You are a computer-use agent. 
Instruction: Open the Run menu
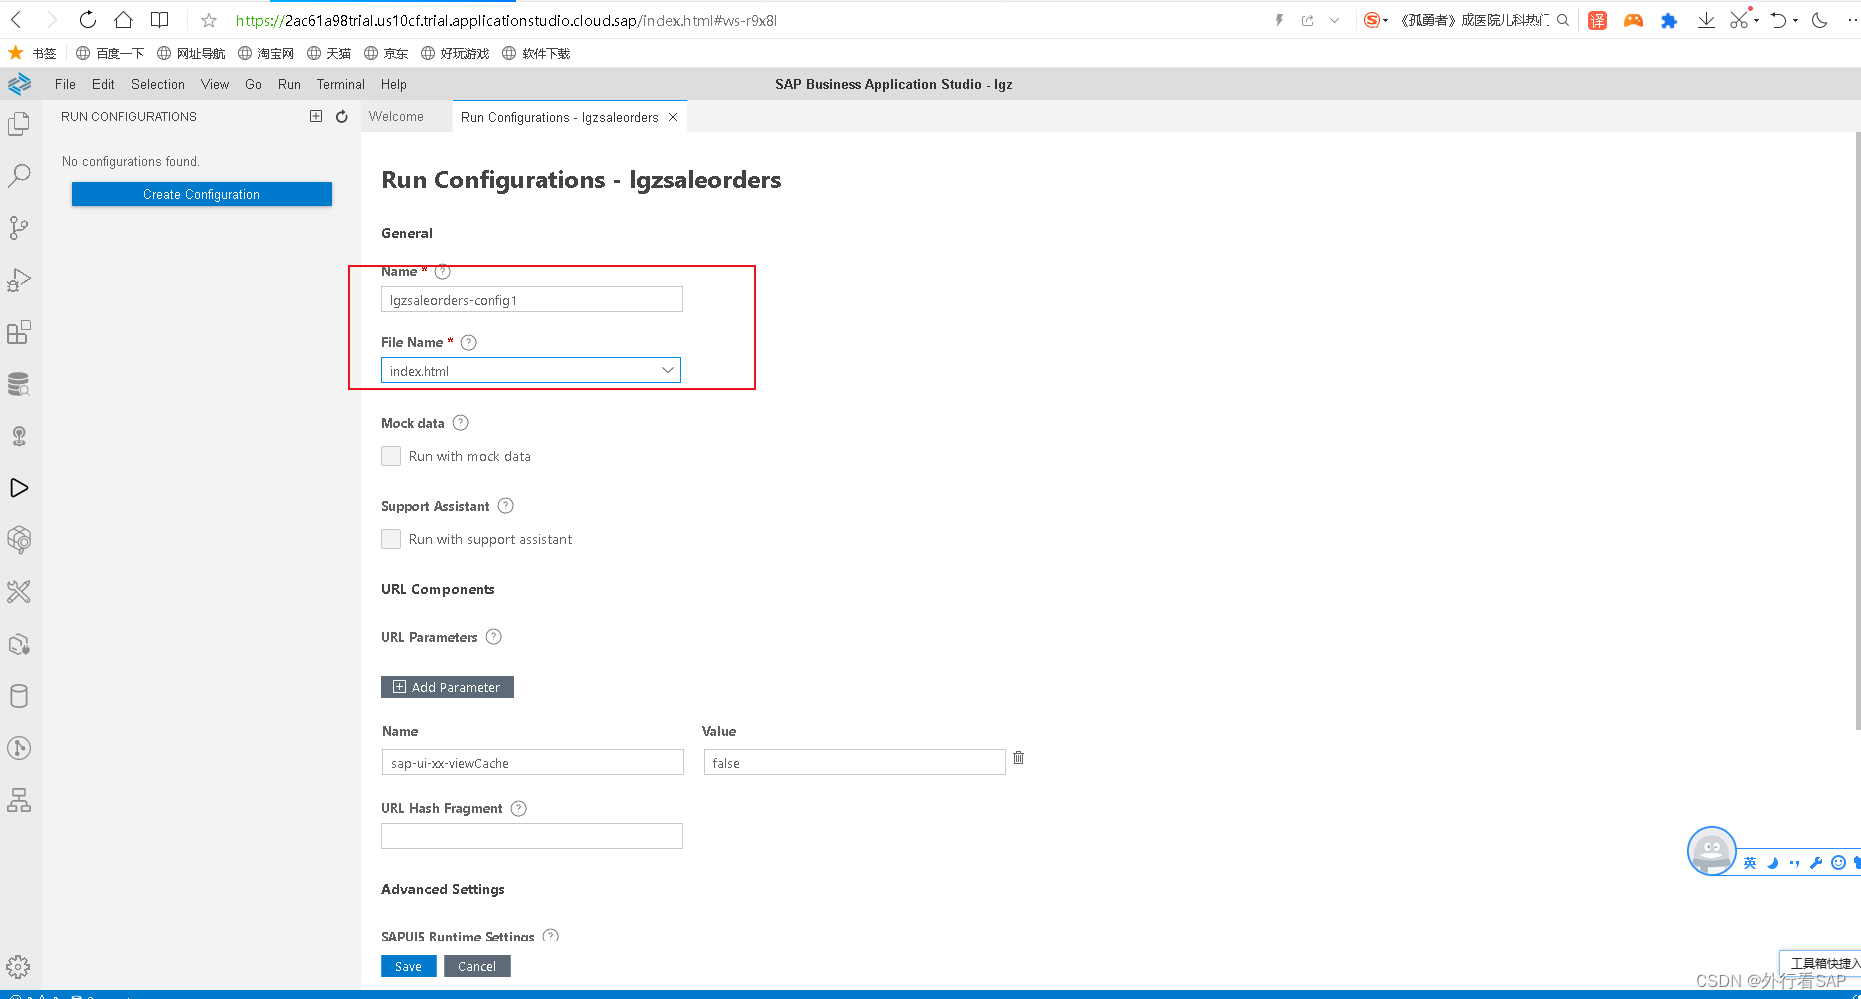pos(289,84)
